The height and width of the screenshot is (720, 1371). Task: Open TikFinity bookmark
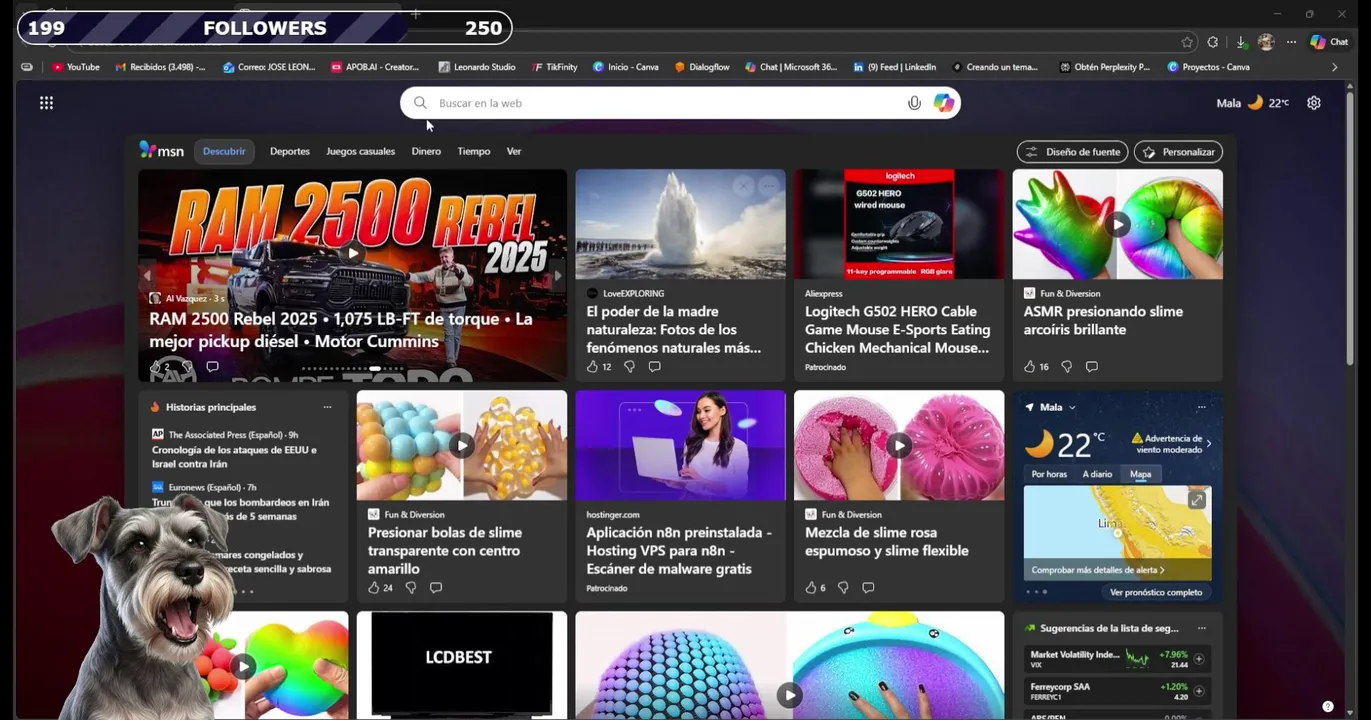click(555, 67)
